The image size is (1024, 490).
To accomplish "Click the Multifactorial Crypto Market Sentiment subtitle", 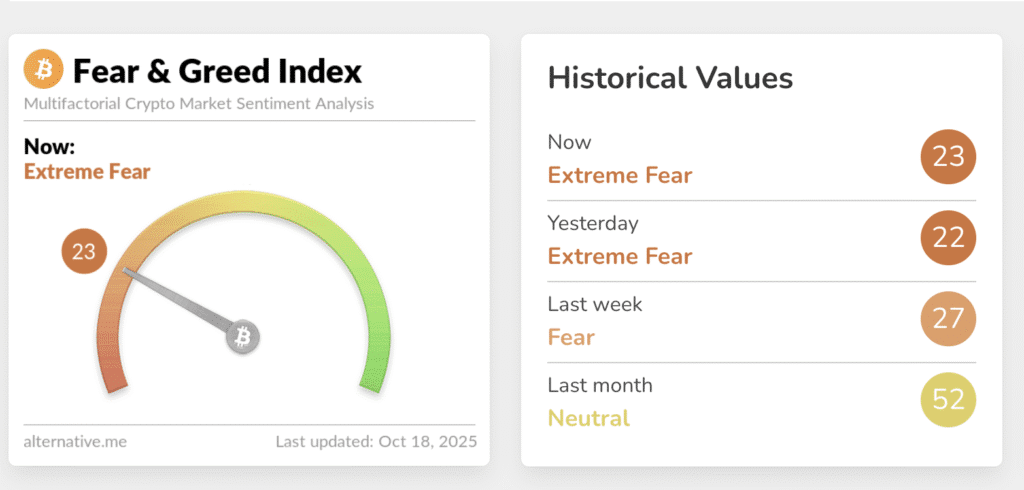I will [199, 103].
